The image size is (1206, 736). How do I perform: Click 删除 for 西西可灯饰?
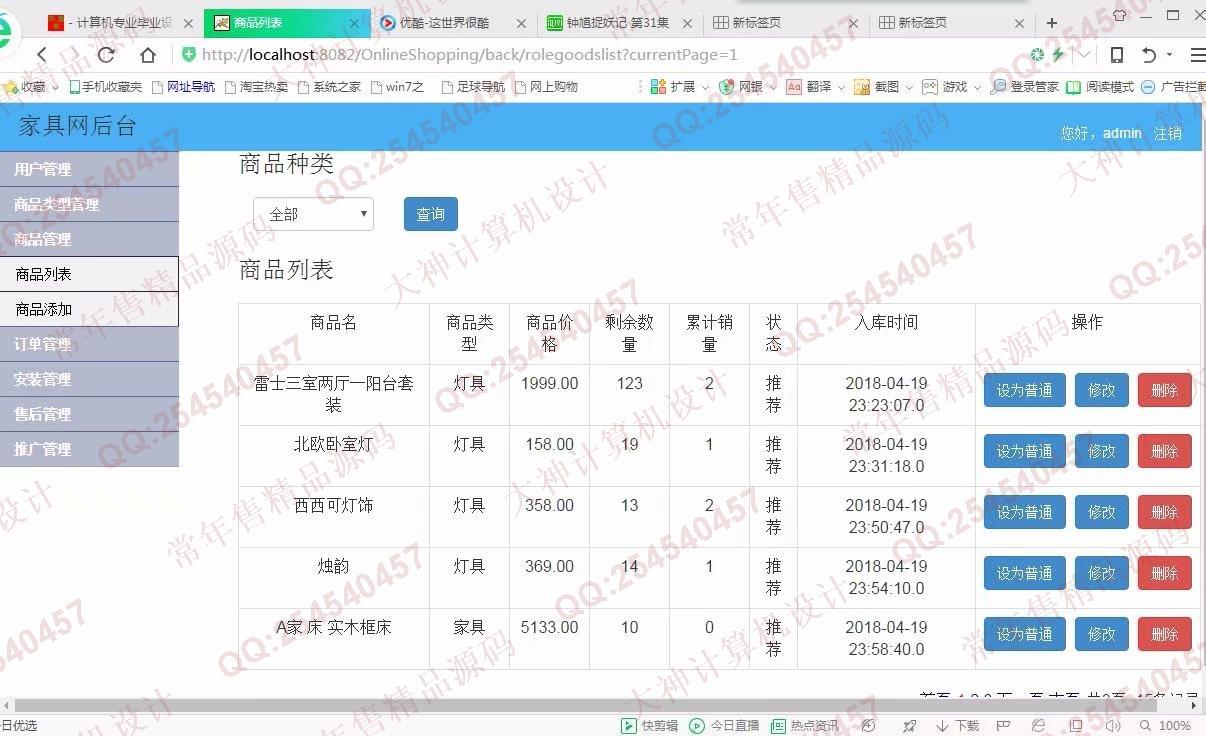[x=1164, y=512]
